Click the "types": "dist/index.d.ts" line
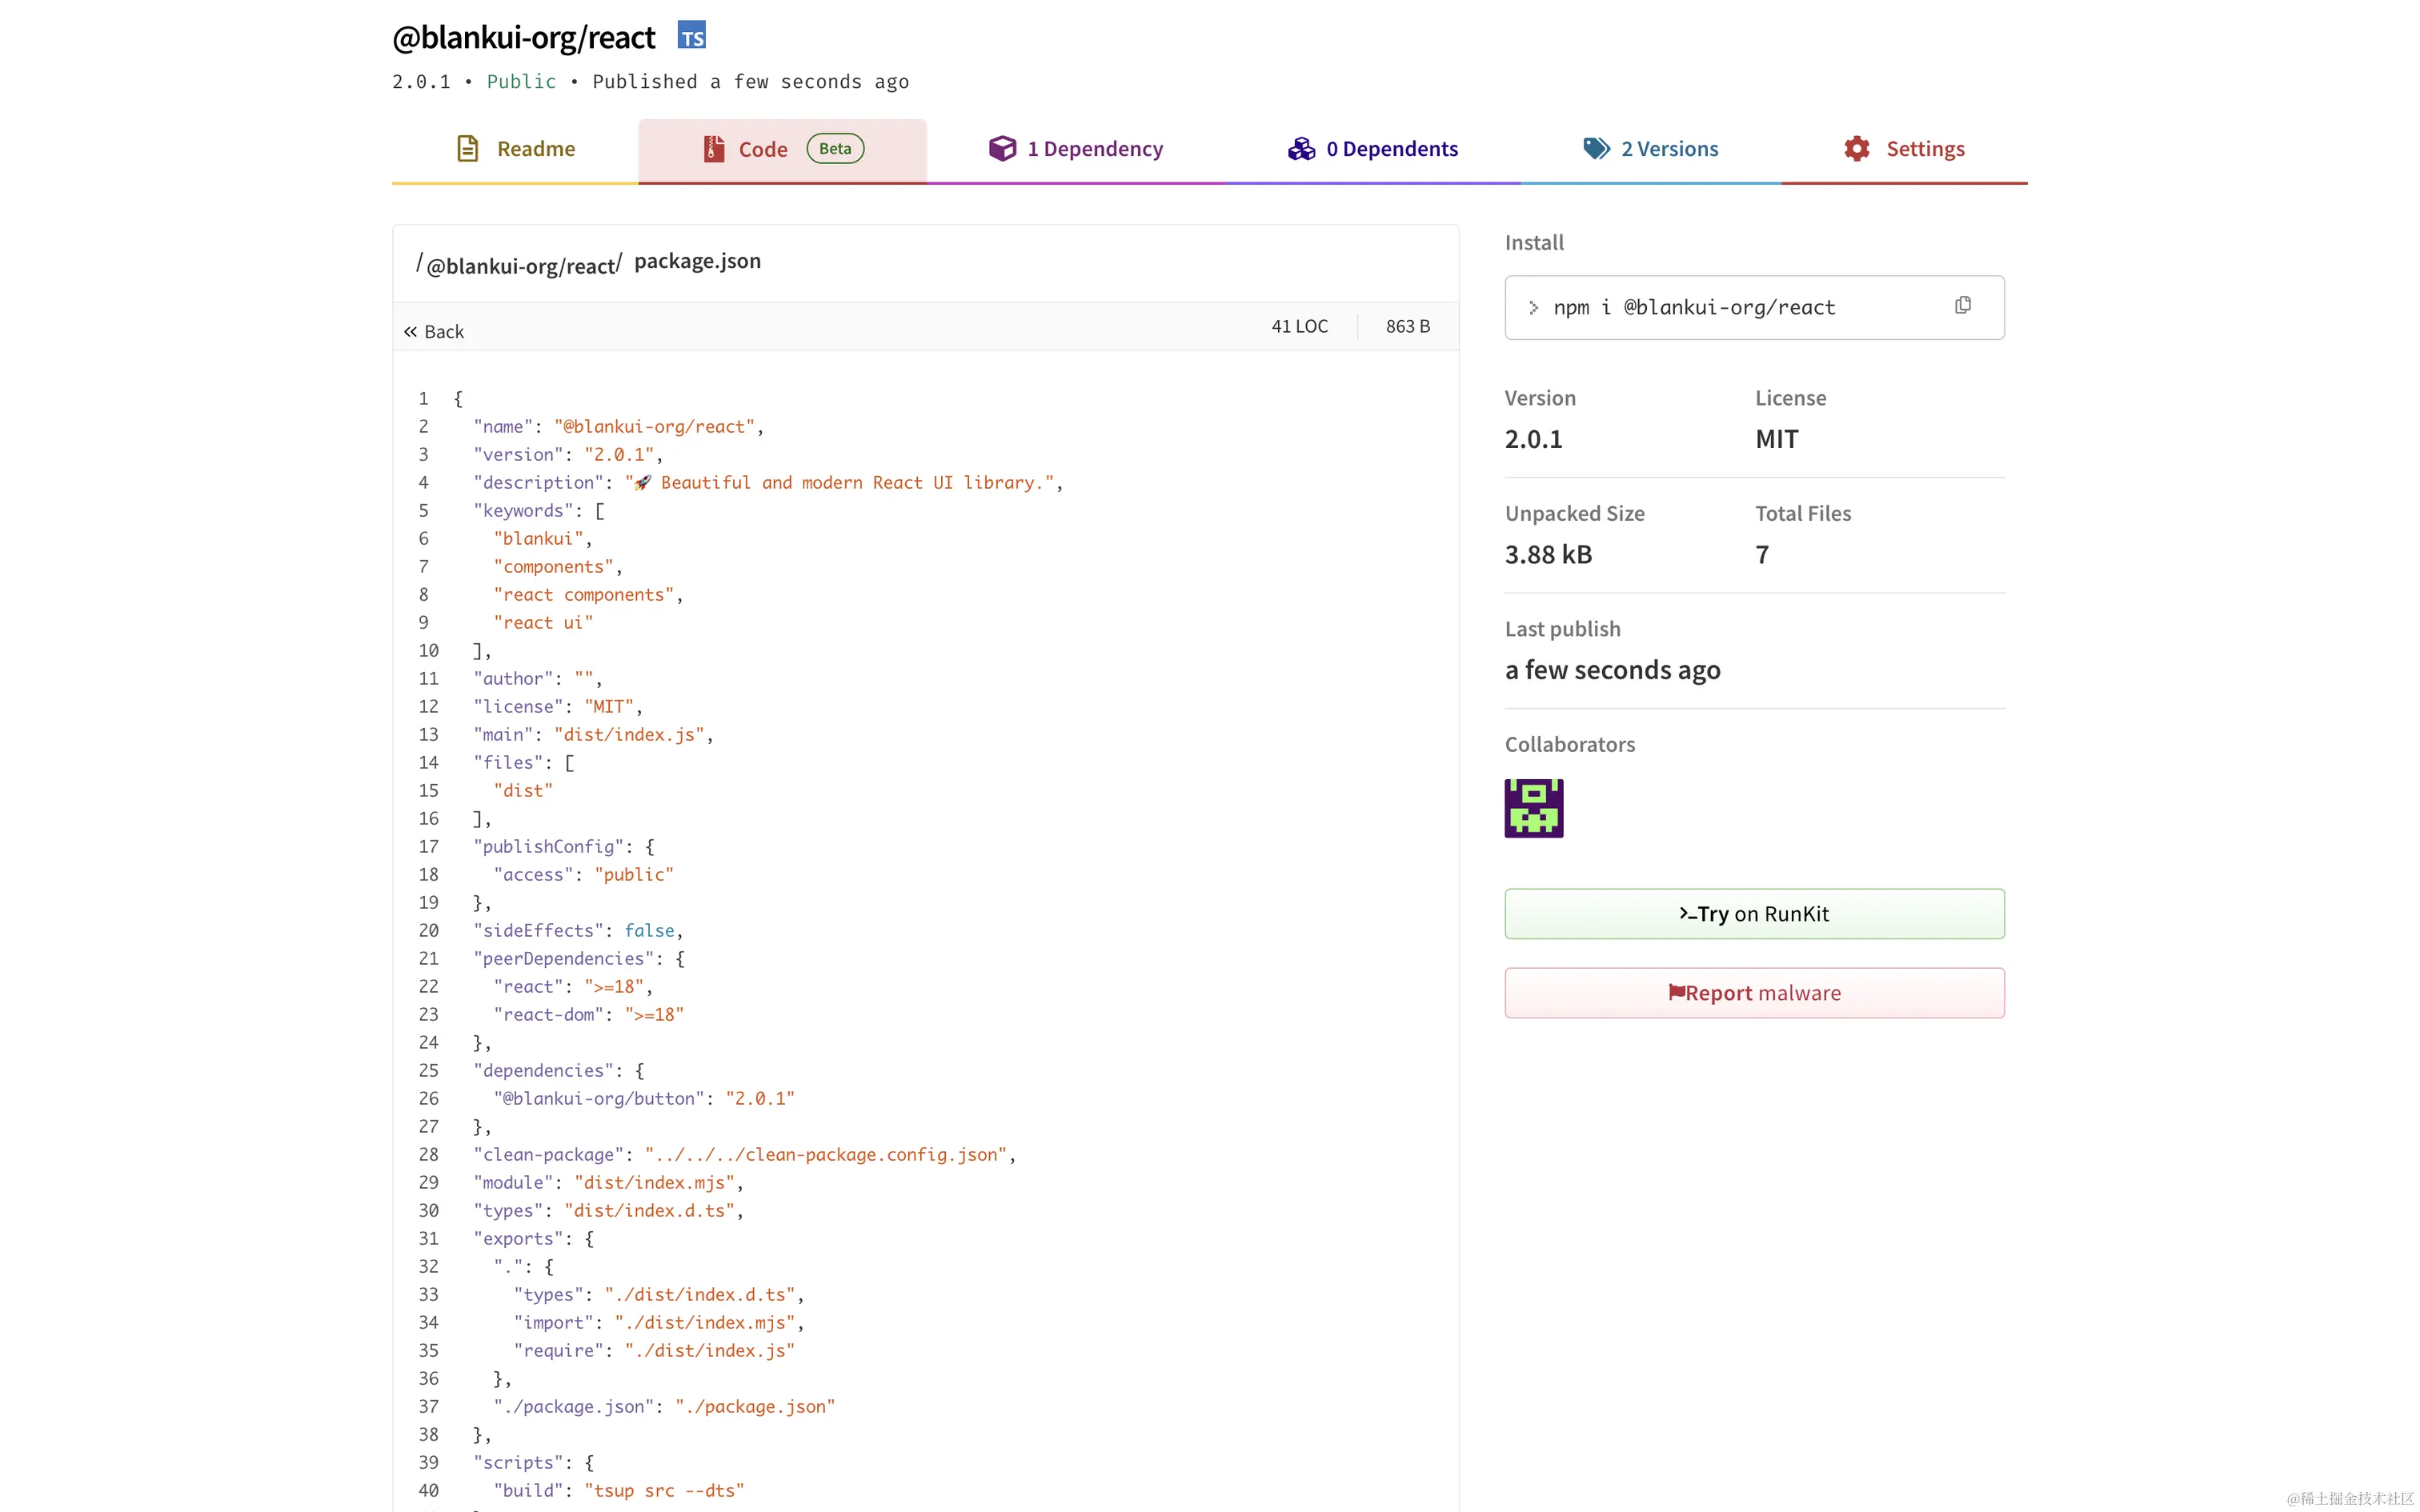The height and width of the screenshot is (1512, 2420). (x=608, y=1211)
